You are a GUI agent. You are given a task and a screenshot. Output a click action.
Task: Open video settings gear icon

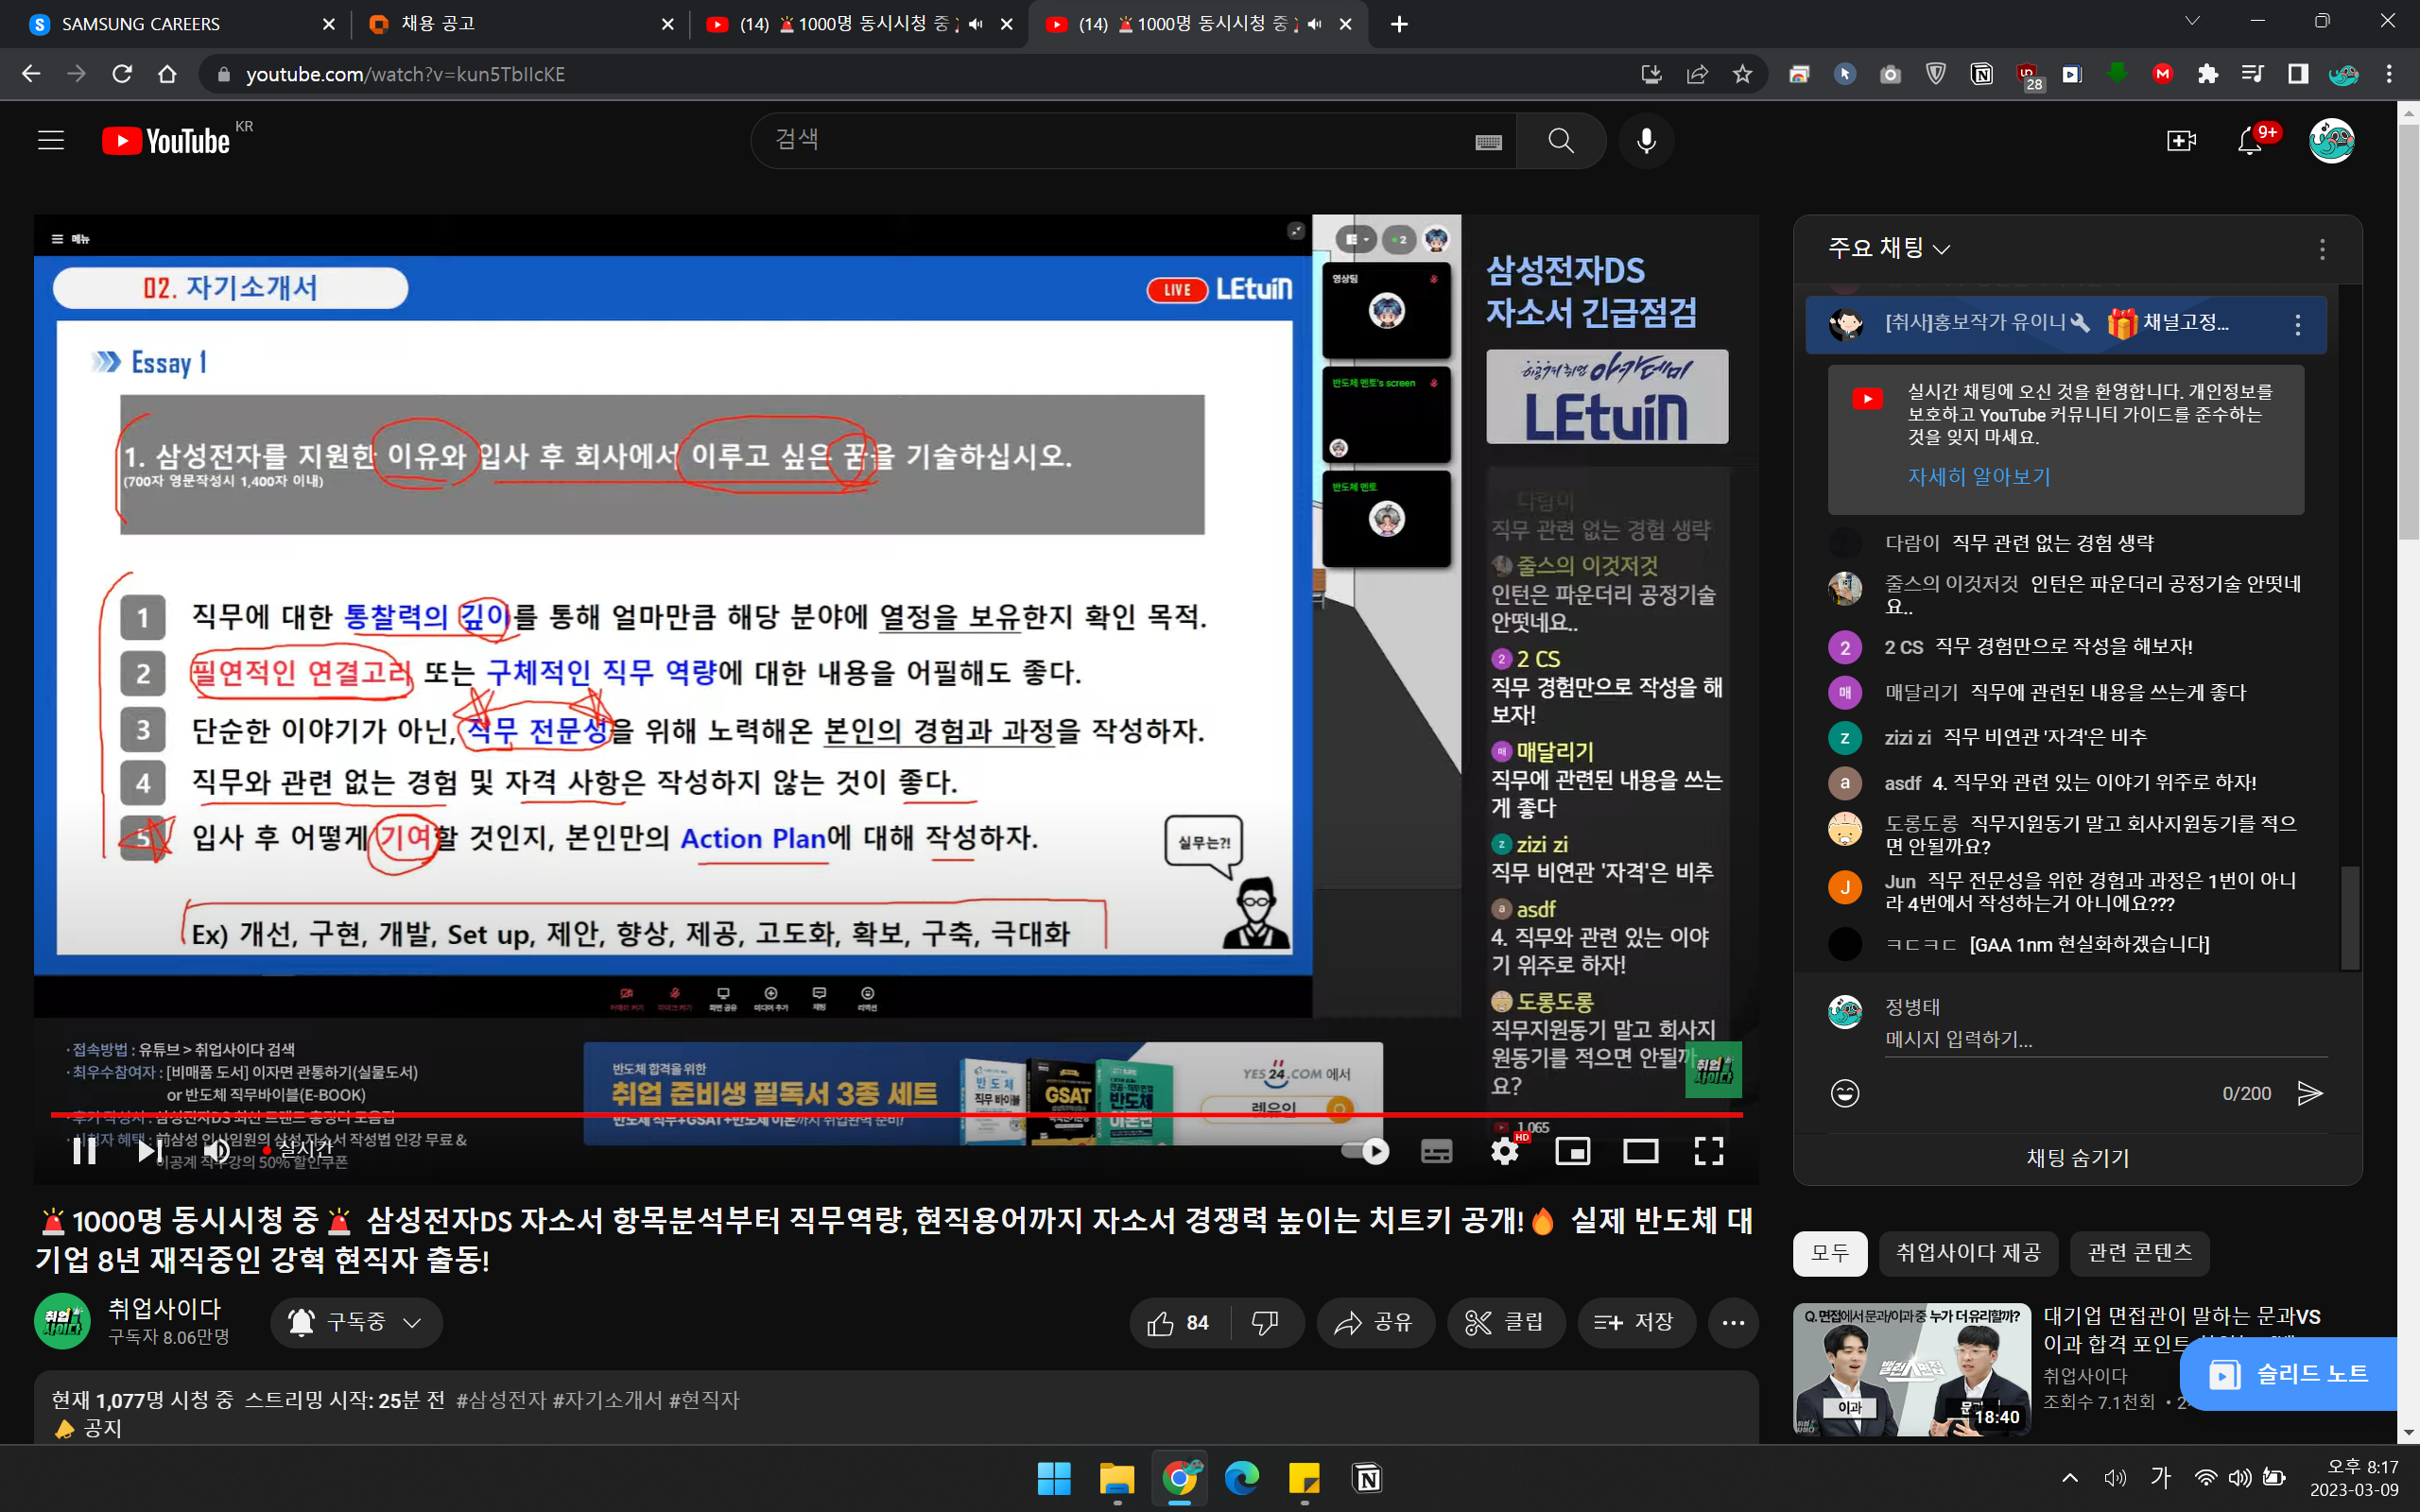pos(1504,1152)
